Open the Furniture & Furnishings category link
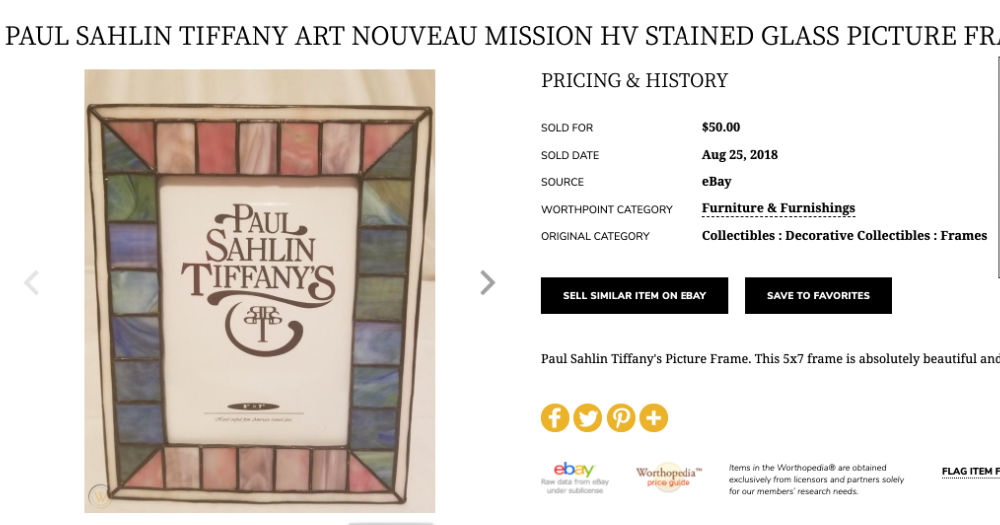The height and width of the screenshot is (525, 1000). (x=778, y=208)
